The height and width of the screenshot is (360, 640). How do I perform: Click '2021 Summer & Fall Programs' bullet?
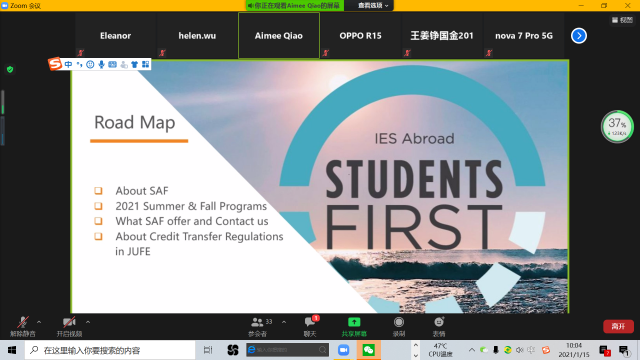(x=191, y=206)
